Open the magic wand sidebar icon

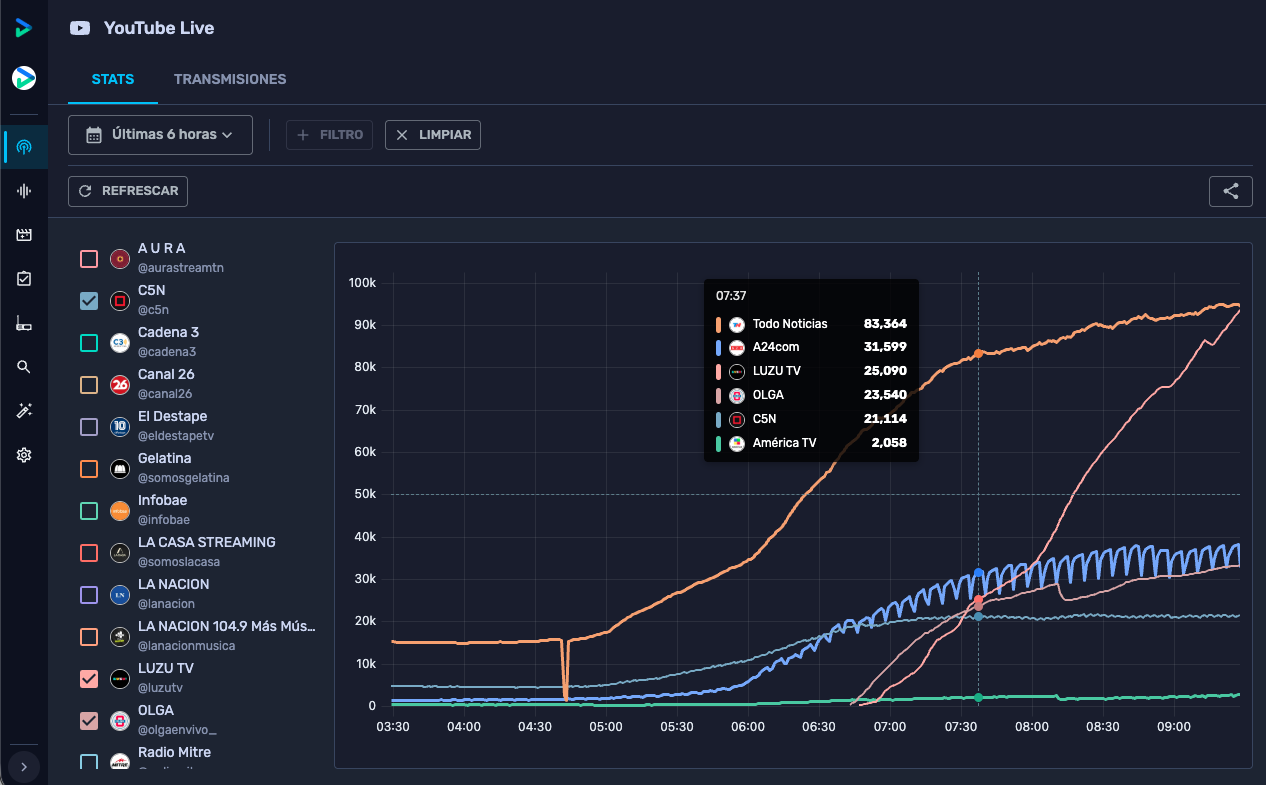[24, 411]
